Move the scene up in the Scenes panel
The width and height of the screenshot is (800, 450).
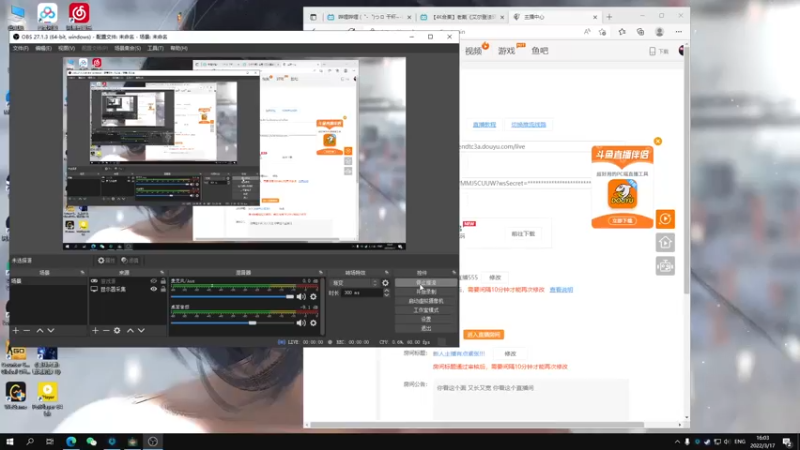pos(40,331)
